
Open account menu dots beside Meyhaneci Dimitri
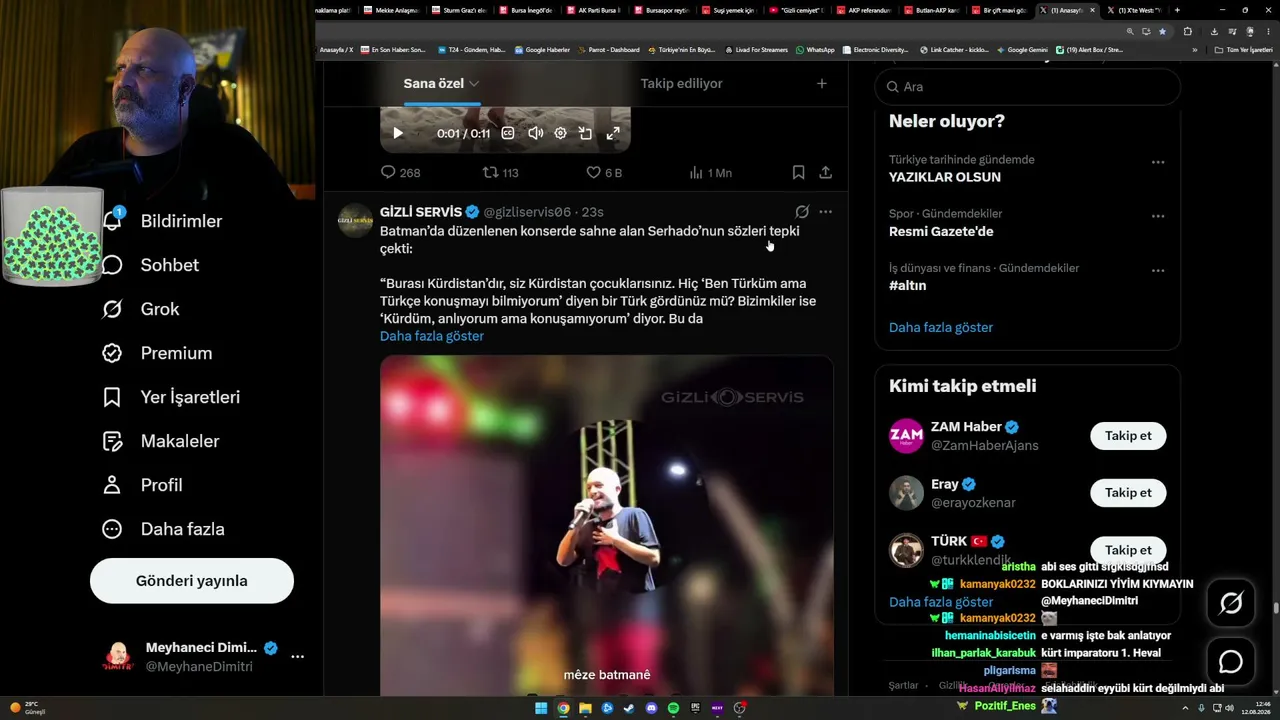click(x=297, y=657)
